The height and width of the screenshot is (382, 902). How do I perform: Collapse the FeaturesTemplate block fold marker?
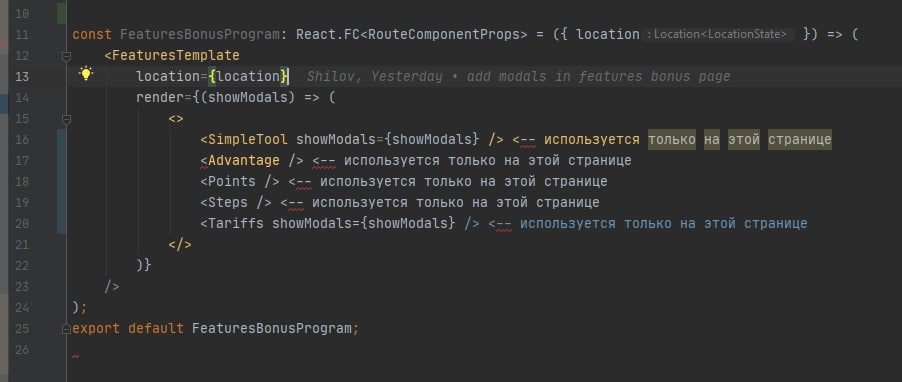(66, 56)
